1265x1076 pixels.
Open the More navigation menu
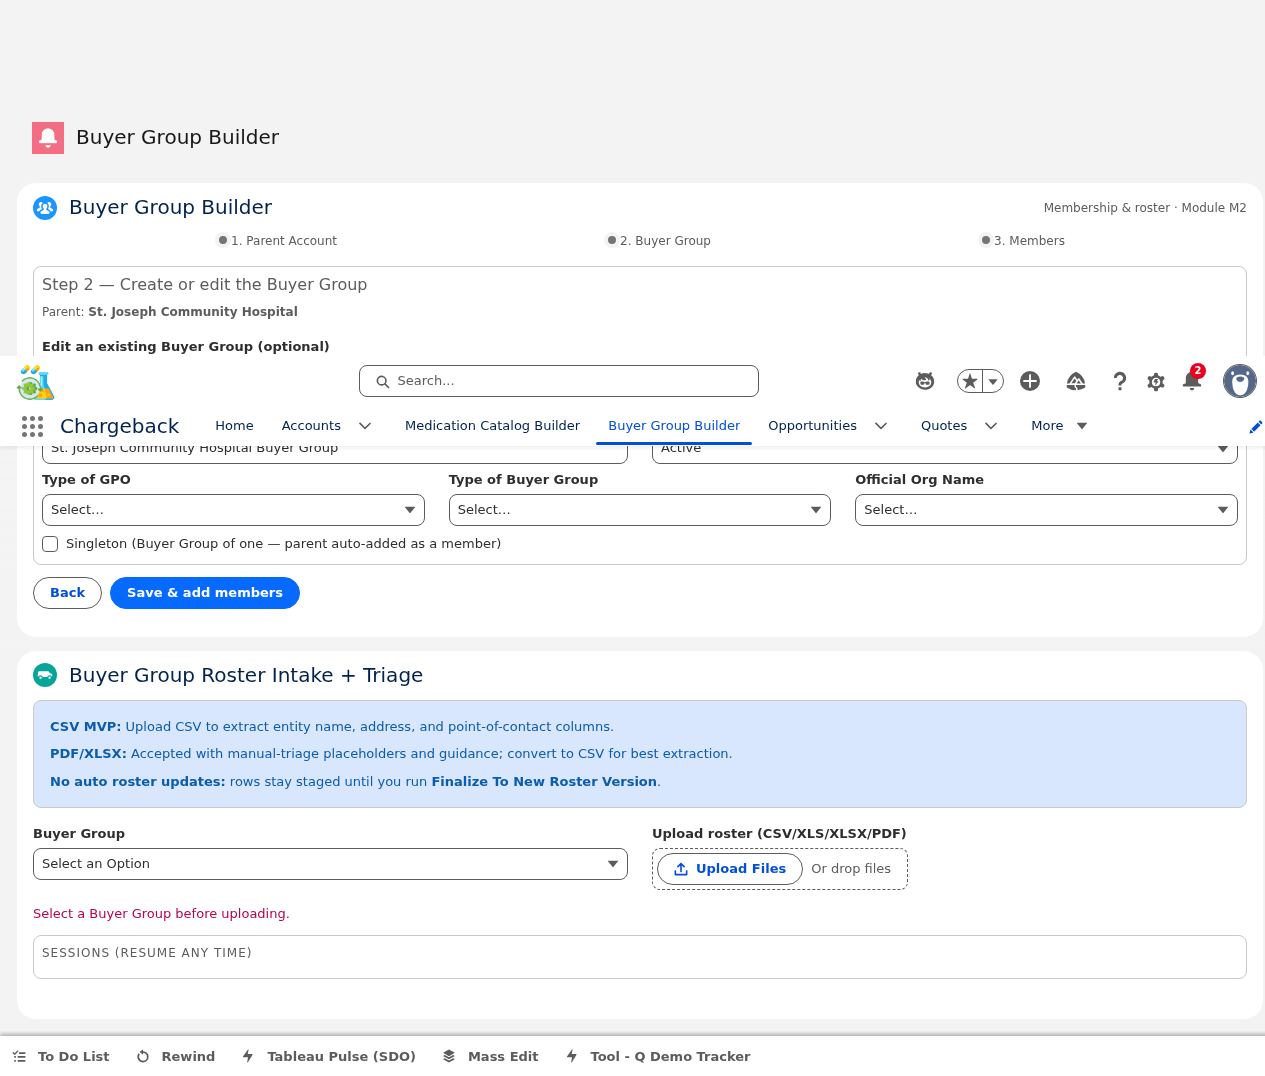click(1059, 426)
